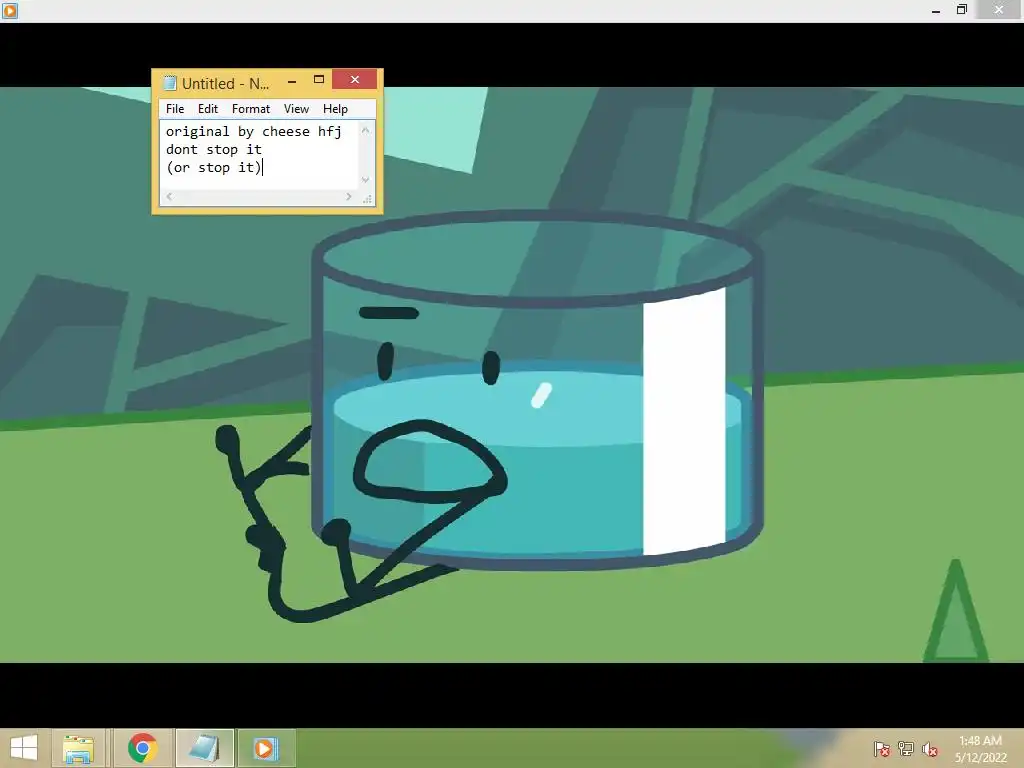
Task: Close the Untitled Notepad window
Action: 355,79
